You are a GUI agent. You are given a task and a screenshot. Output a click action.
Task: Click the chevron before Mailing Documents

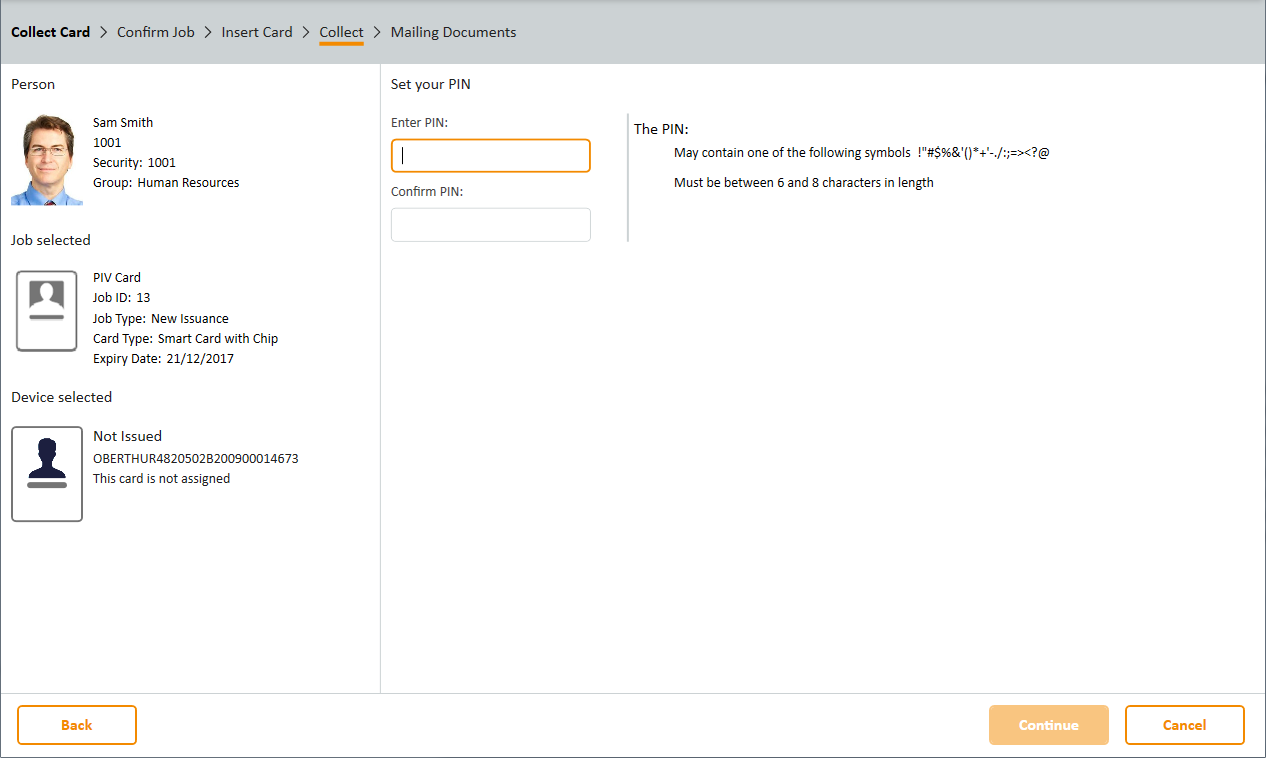coord(377,32)
